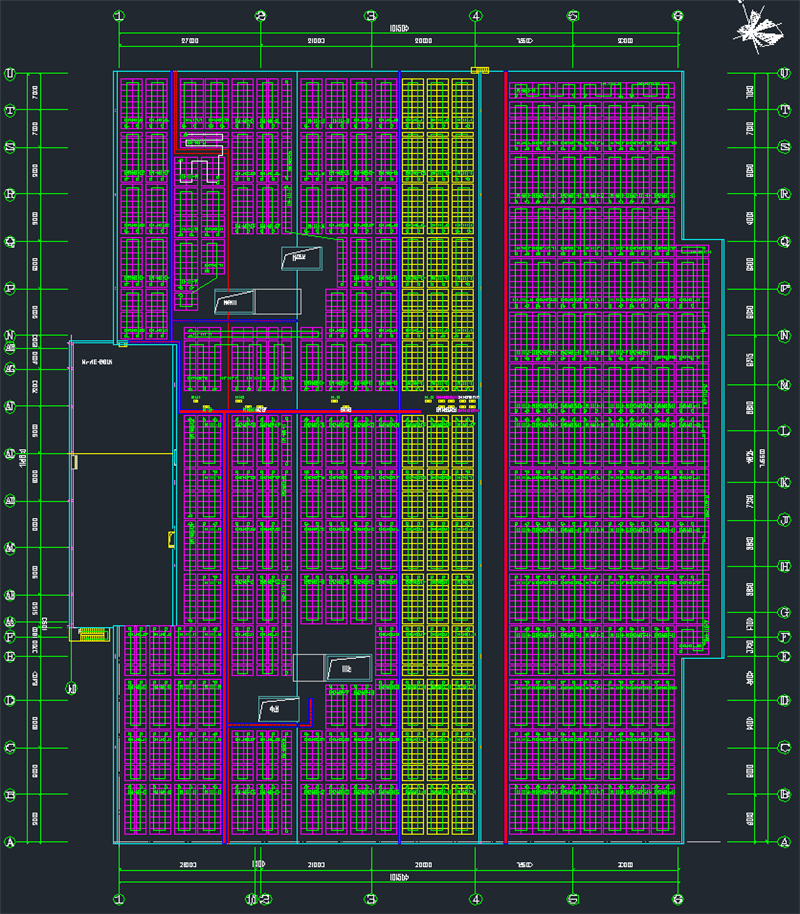800x914 pixels.
Task: Click grid bubble 5 on the bottom axis
Action: point(573,898)
